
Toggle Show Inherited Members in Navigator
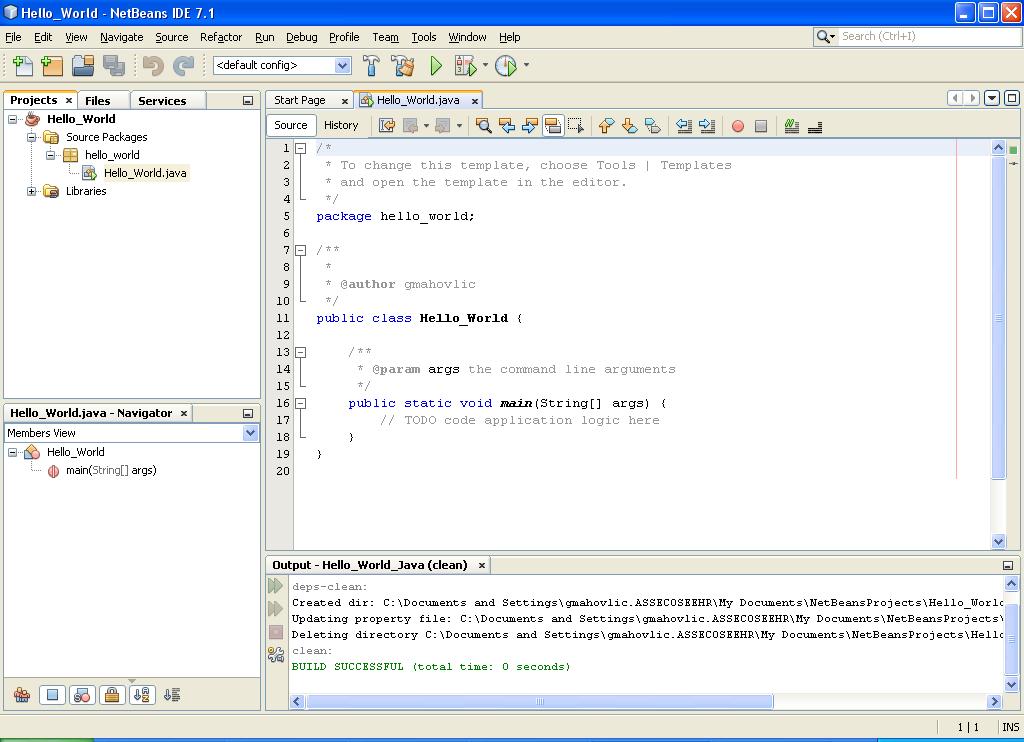pyautogui.click(x=21, y=695)
